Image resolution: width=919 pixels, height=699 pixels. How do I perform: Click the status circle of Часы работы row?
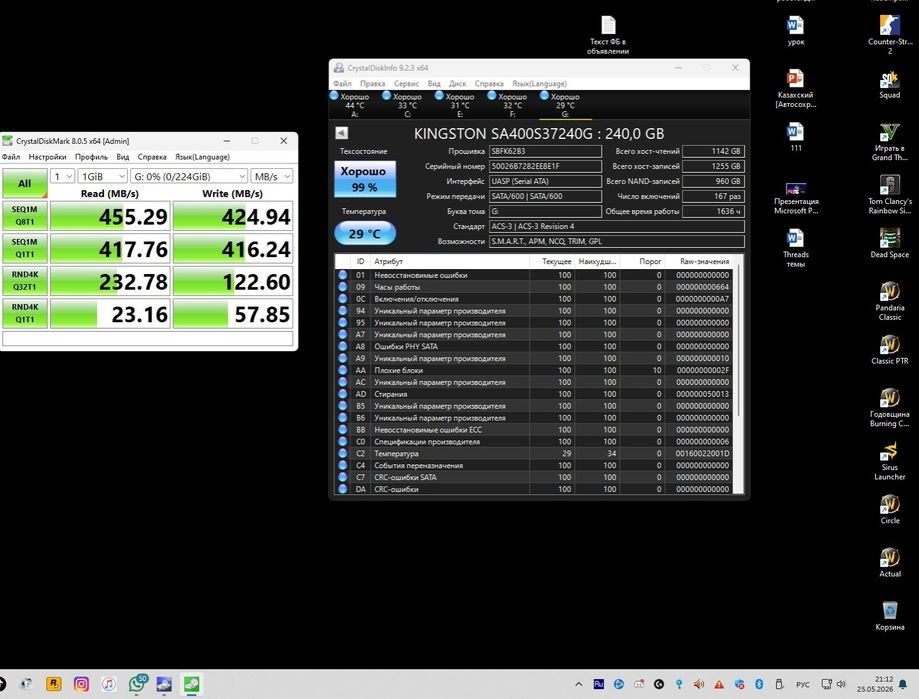click(343, 287)
